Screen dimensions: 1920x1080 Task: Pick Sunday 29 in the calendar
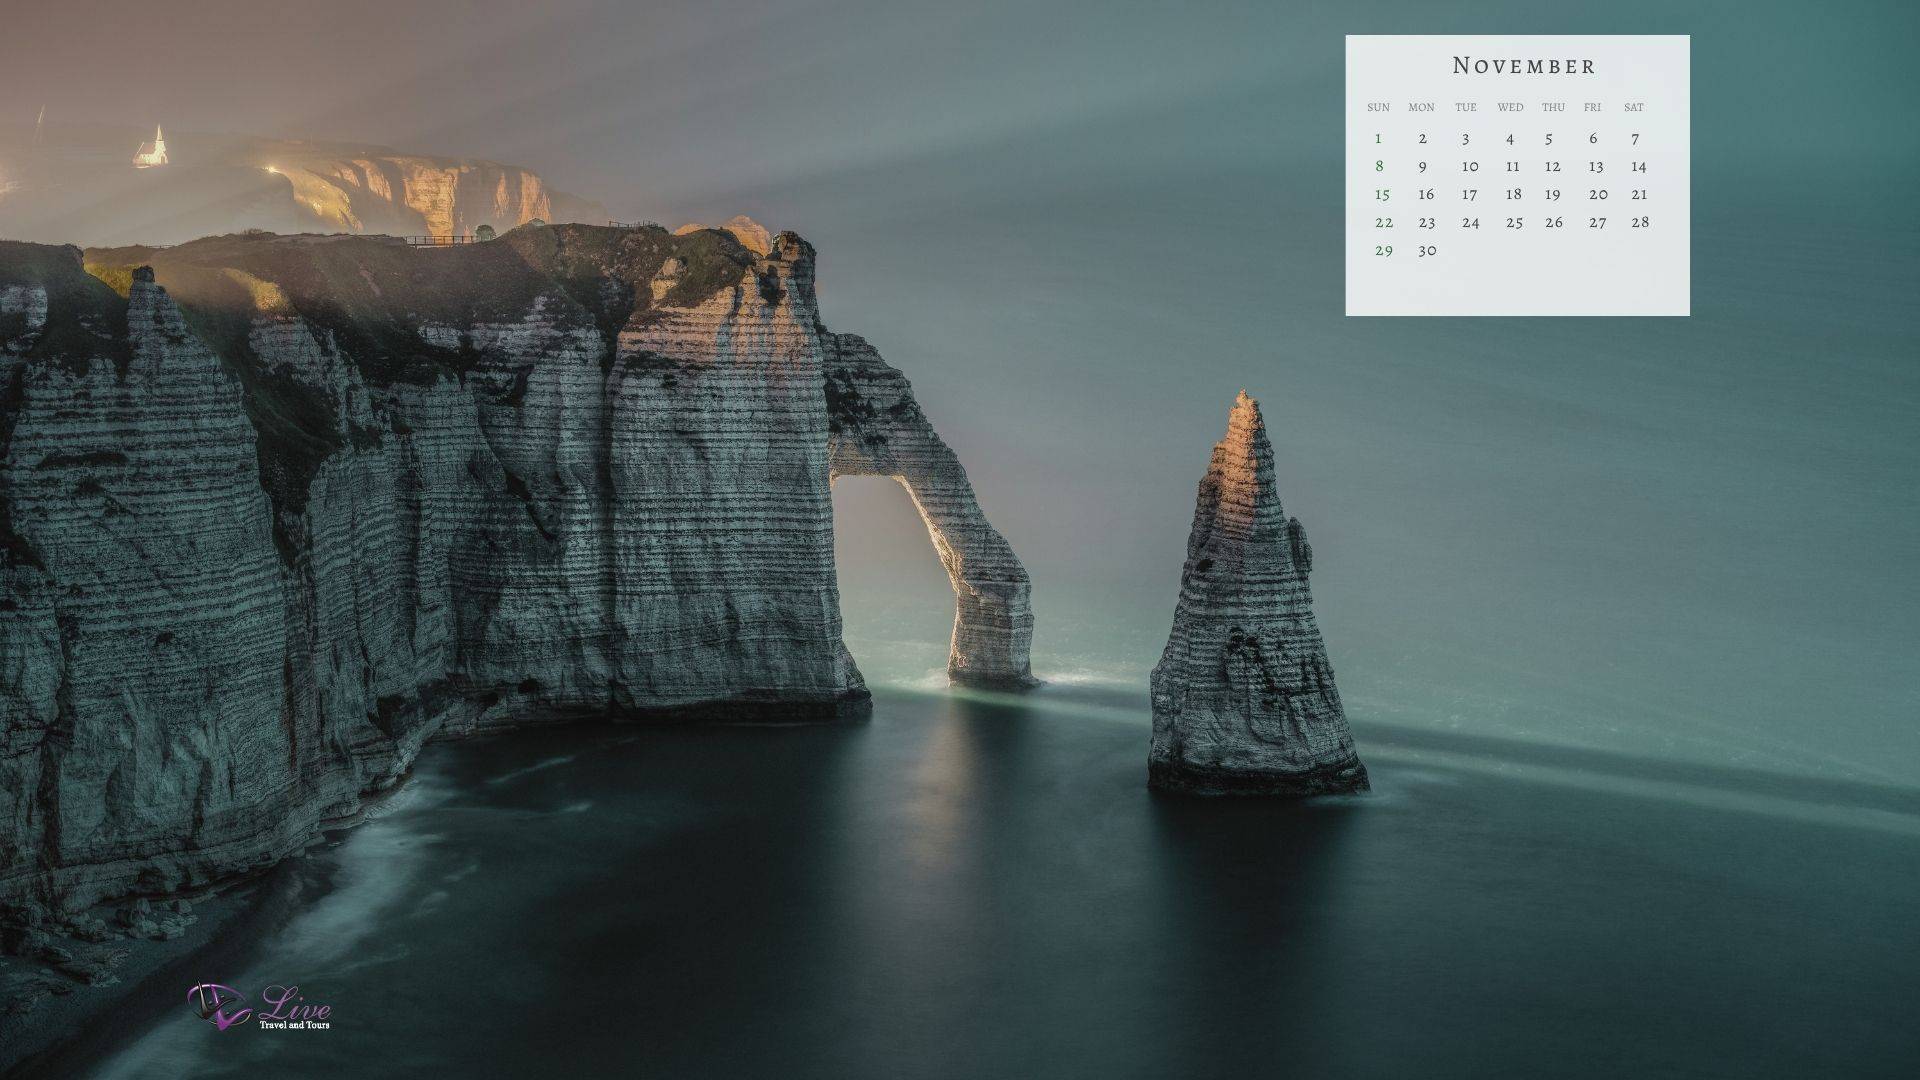[x=1383, y=250]
